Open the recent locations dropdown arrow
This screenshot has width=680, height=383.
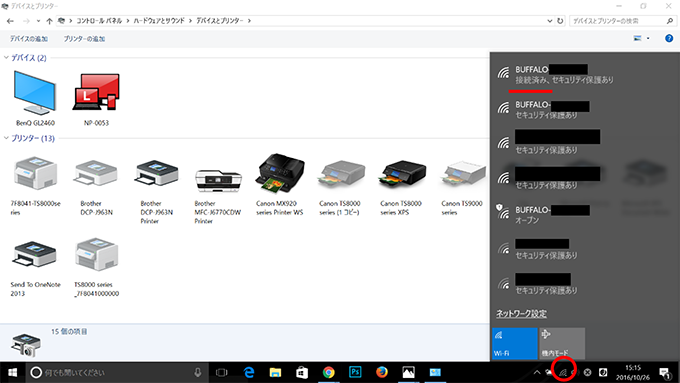coord(38,21)
